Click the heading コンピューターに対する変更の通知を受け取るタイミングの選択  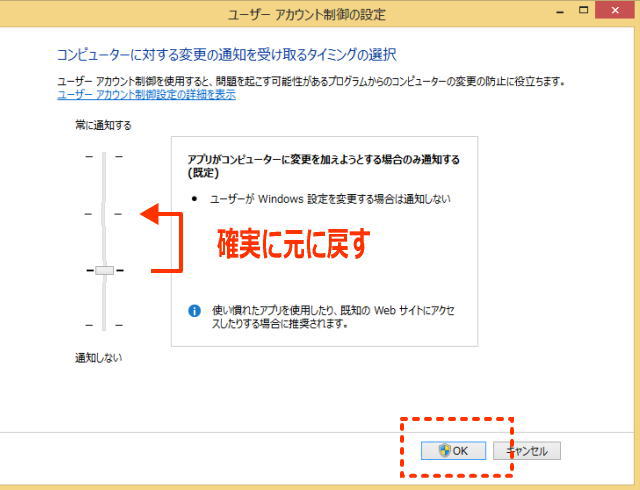pos(227,54)
